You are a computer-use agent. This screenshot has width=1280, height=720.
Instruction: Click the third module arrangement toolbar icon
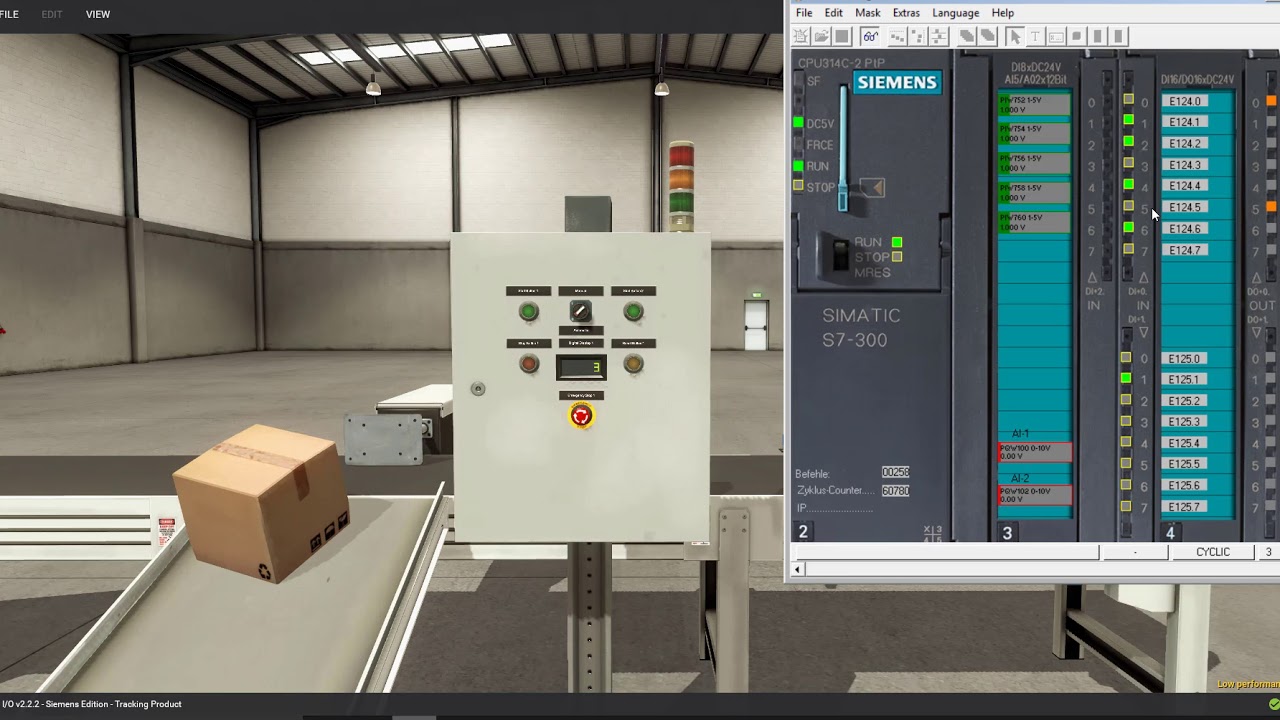point(938,36)
